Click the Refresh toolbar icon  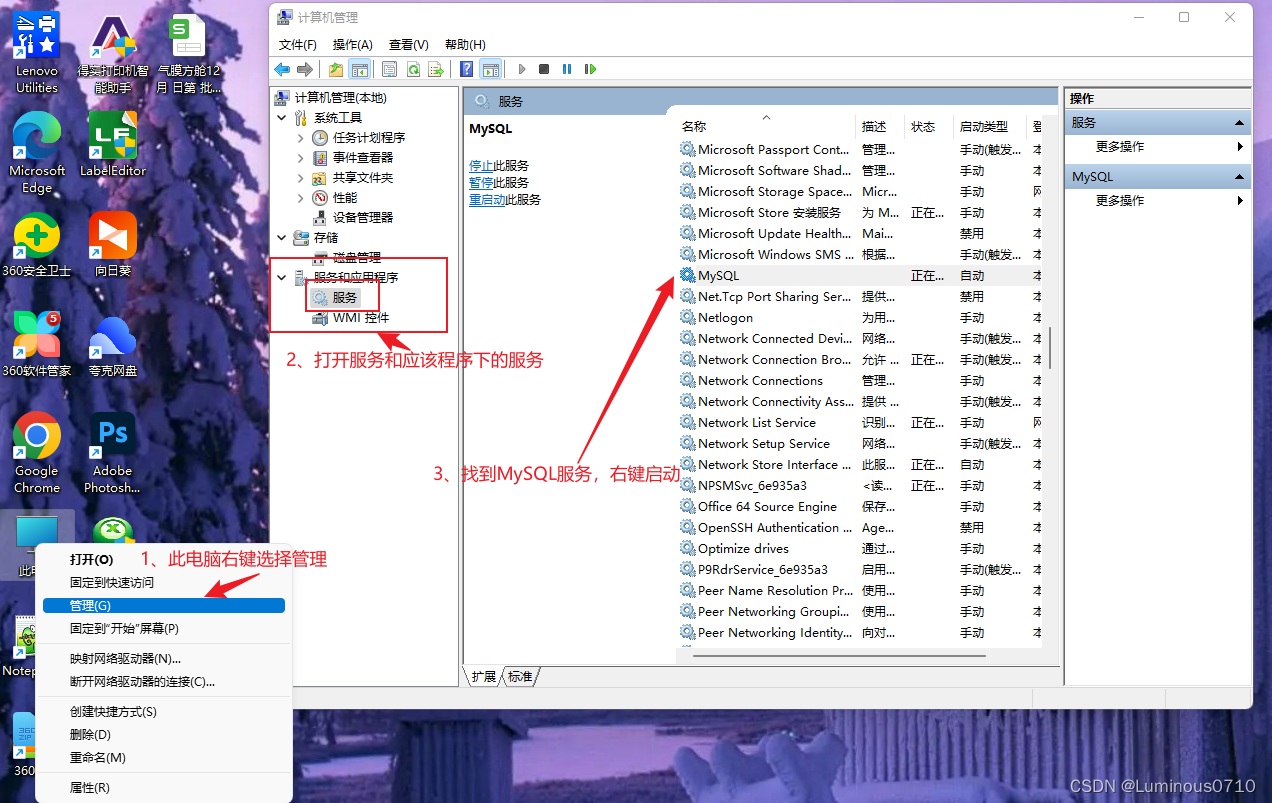tap(412, 69)
